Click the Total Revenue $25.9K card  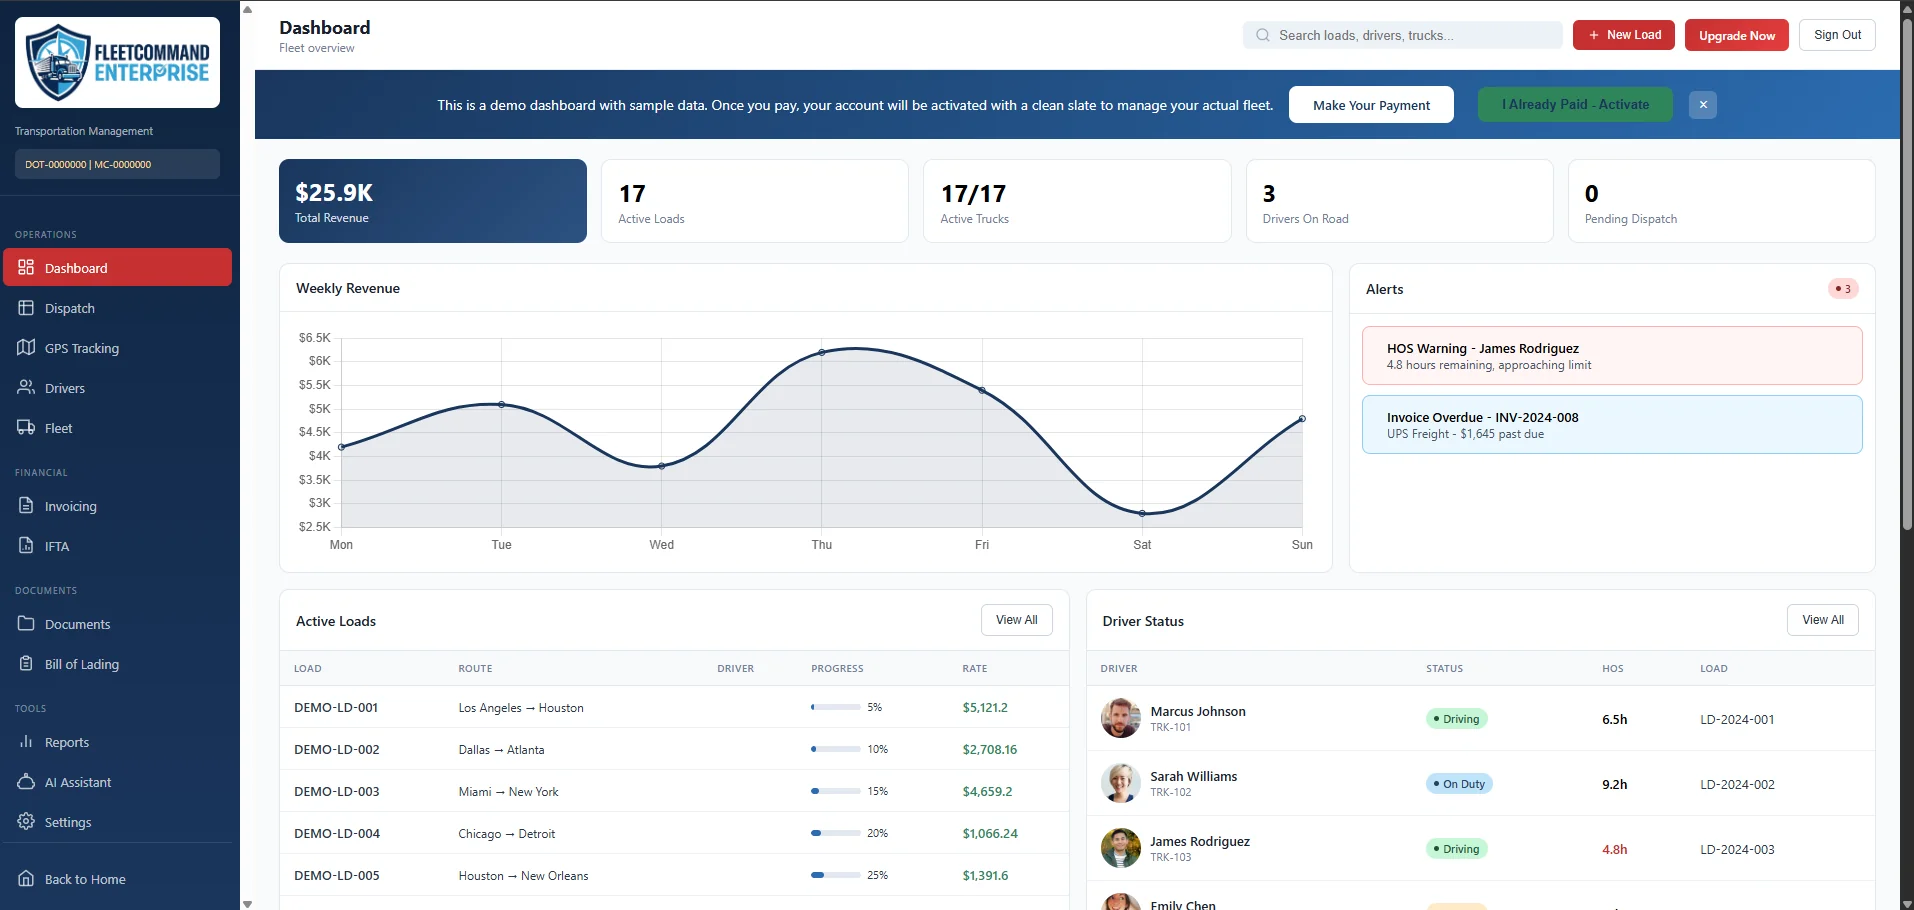click(x=433, y=201)
